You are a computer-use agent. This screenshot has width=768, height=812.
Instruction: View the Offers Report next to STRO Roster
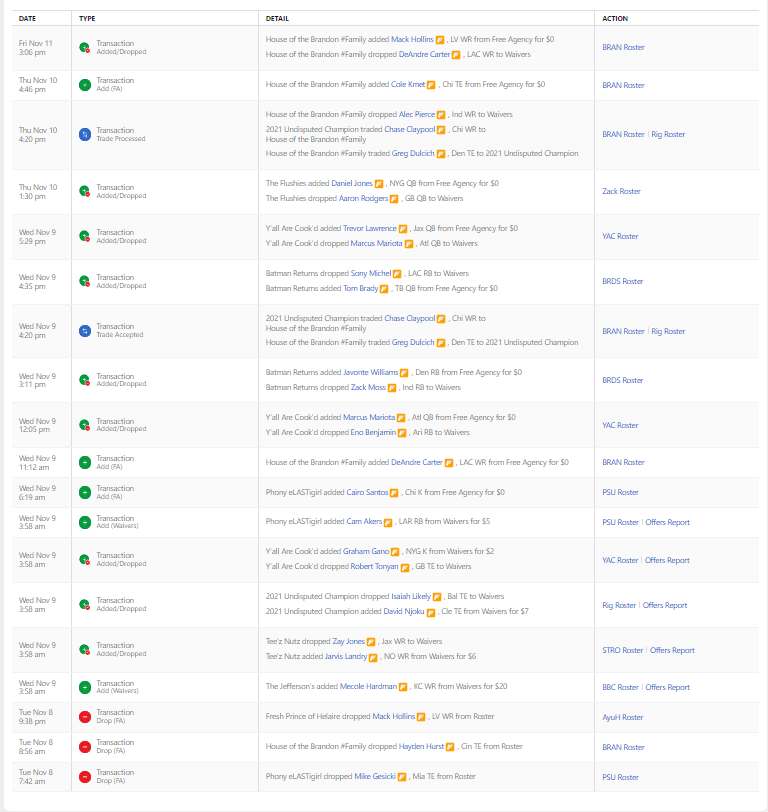[x=672, y=650]
